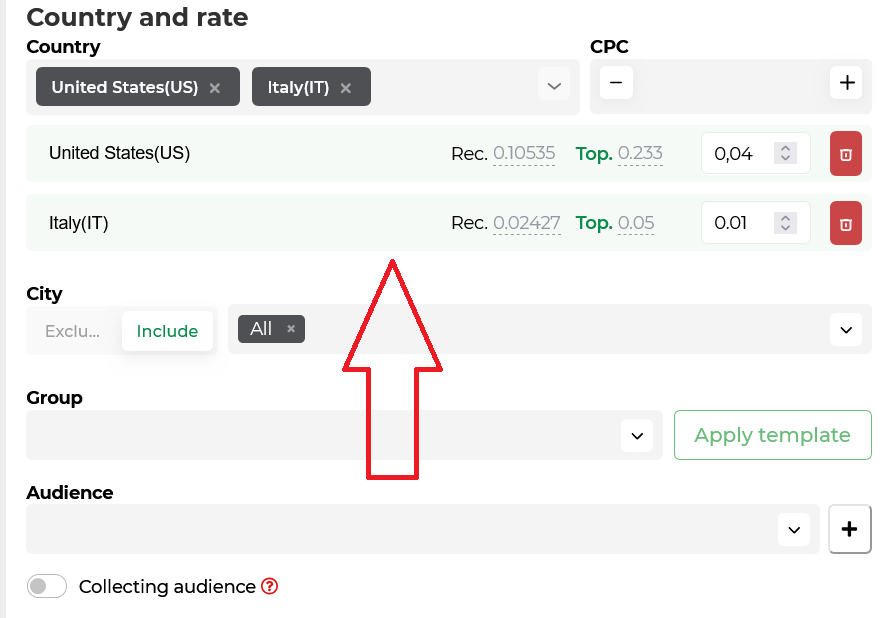Viewport: 891px width, 618px height.
Task: Remove United States(US) country tag
Action: point(214,88)
